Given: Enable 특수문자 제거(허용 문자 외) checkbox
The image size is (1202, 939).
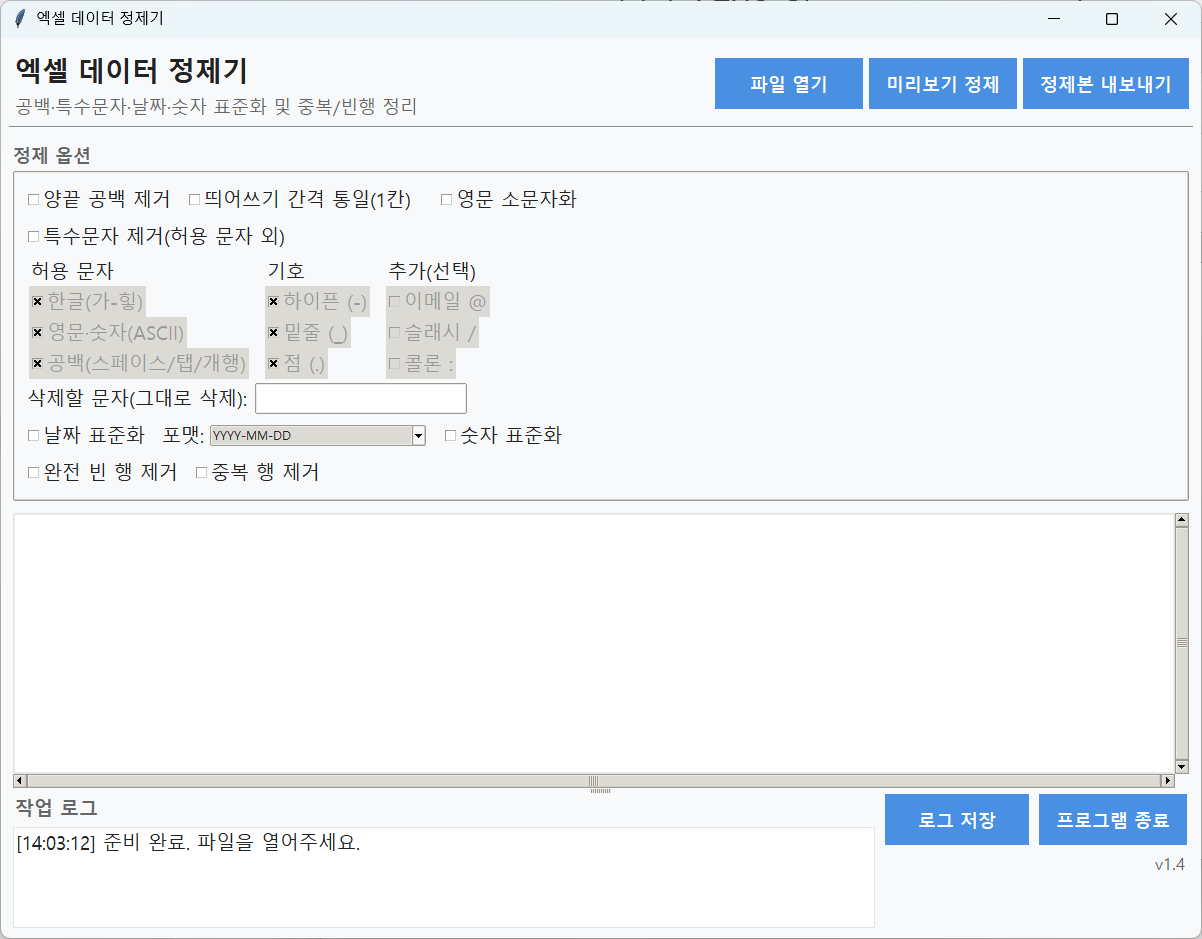Looking at the screenshot, I should tap(34, 237).
